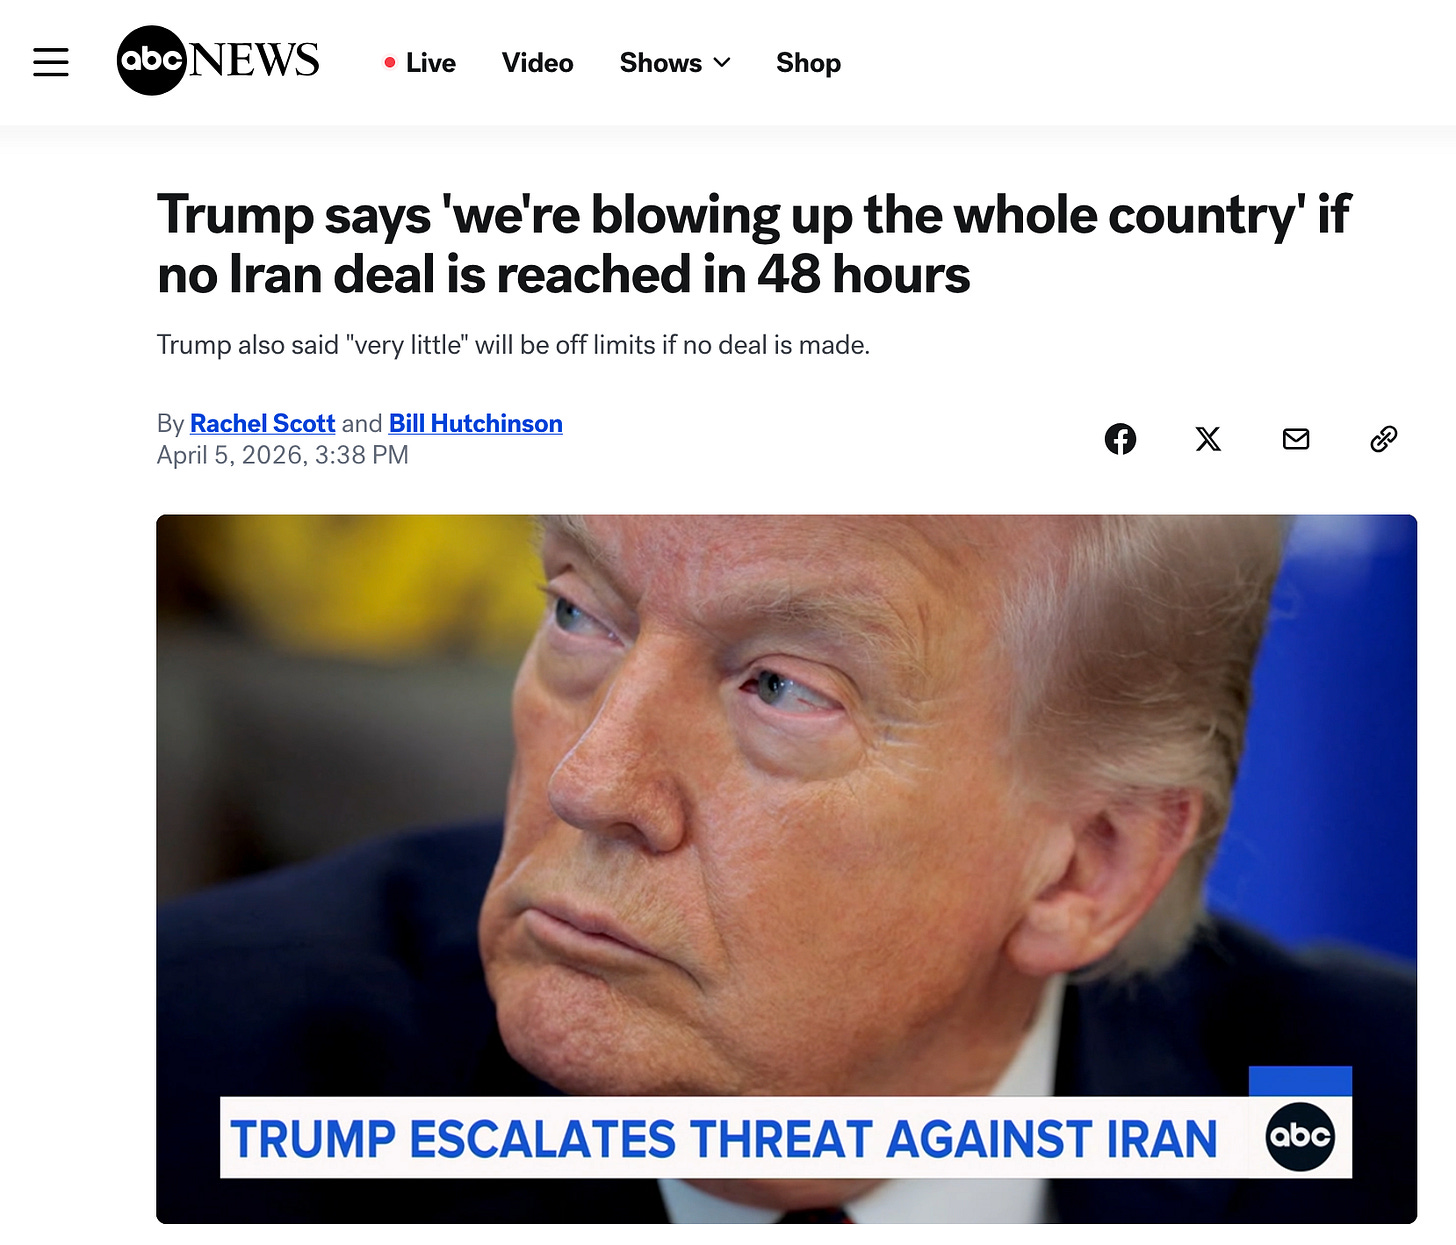Click the red Live indicator dot
The image size is (1456, 1245).
390,63
